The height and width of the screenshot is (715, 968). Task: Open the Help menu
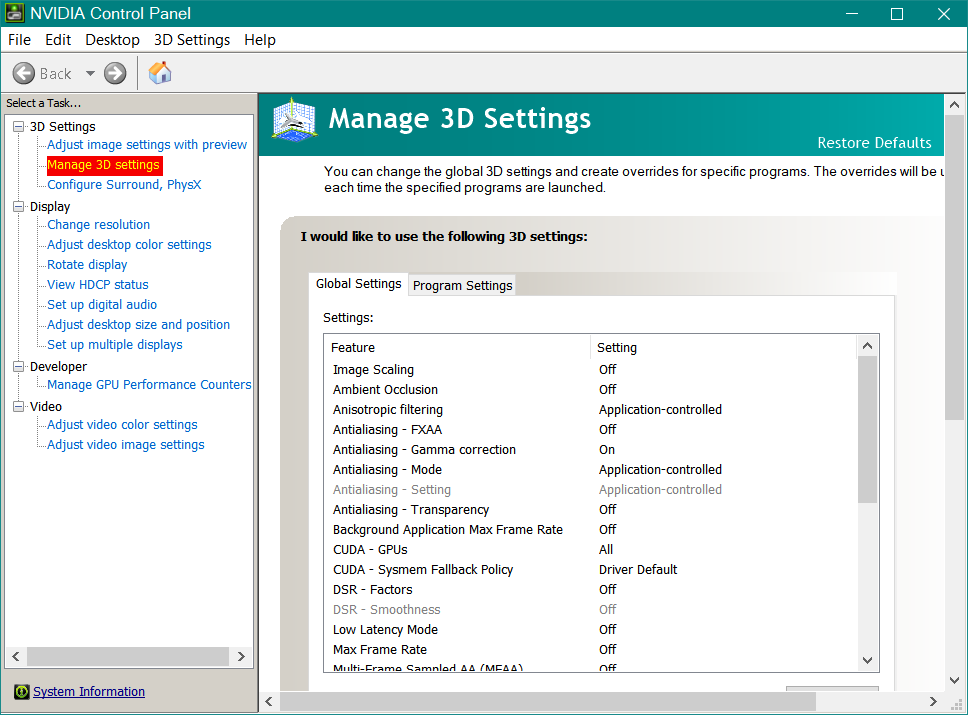click(260, 40)
